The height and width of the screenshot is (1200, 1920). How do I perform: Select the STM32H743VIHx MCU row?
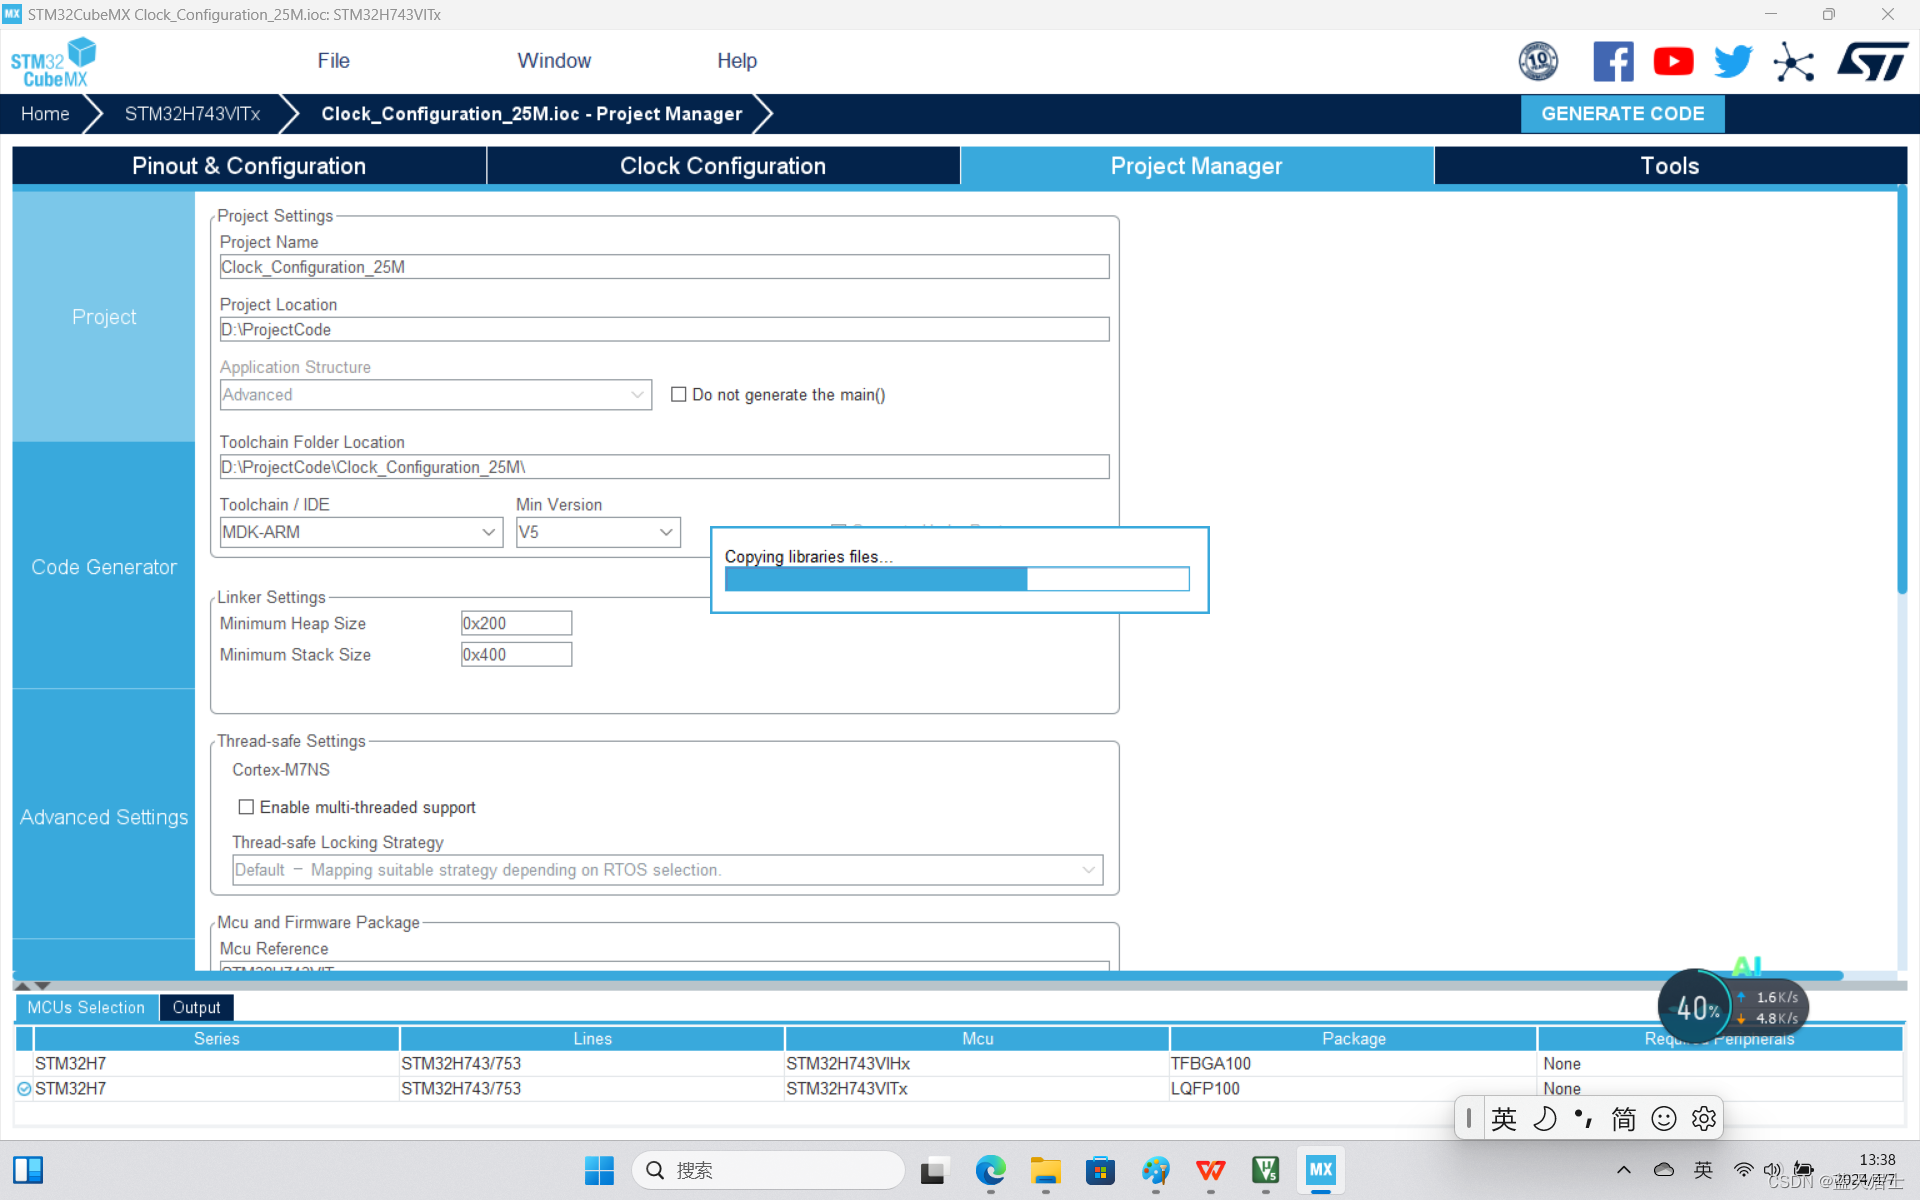[847, 1064]
